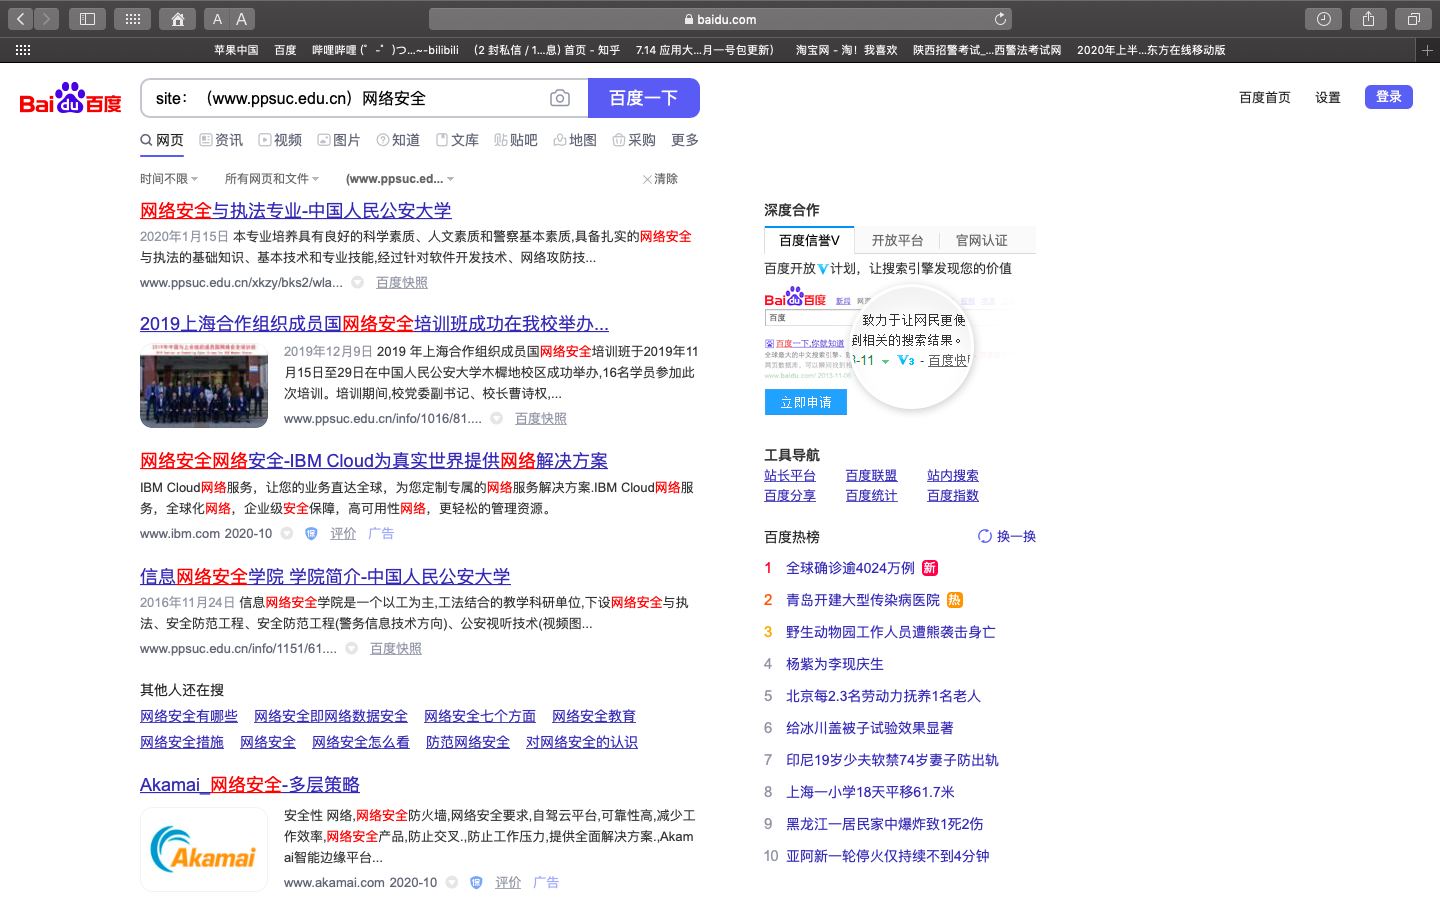Switch to the 图片 tab
The image size is (1440, 900).
click(339, 140)
